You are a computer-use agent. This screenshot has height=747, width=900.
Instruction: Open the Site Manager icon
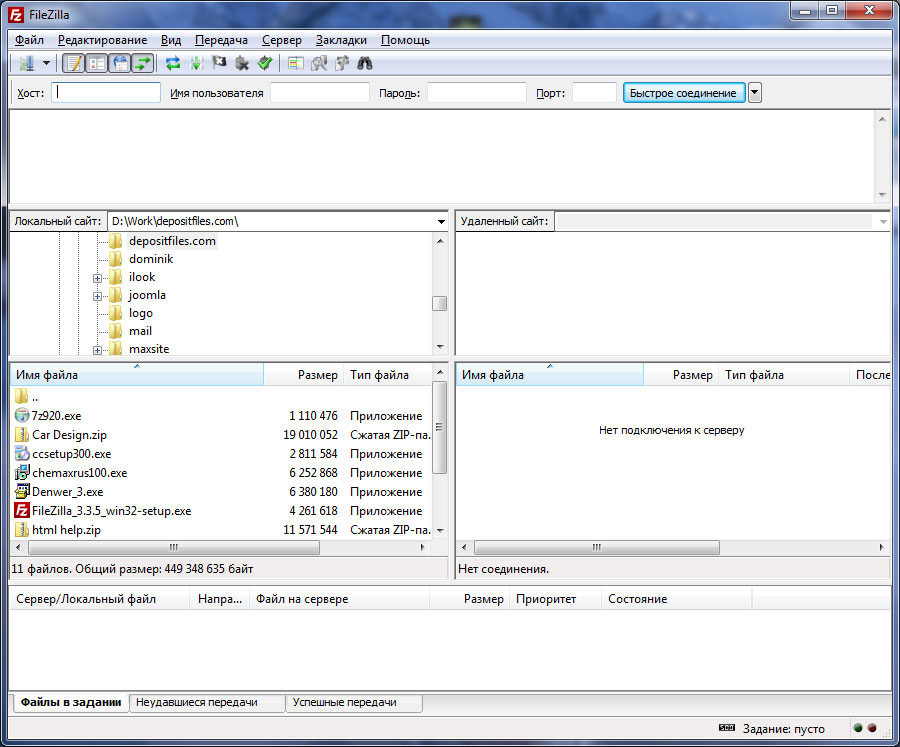(x=26, y=63)
